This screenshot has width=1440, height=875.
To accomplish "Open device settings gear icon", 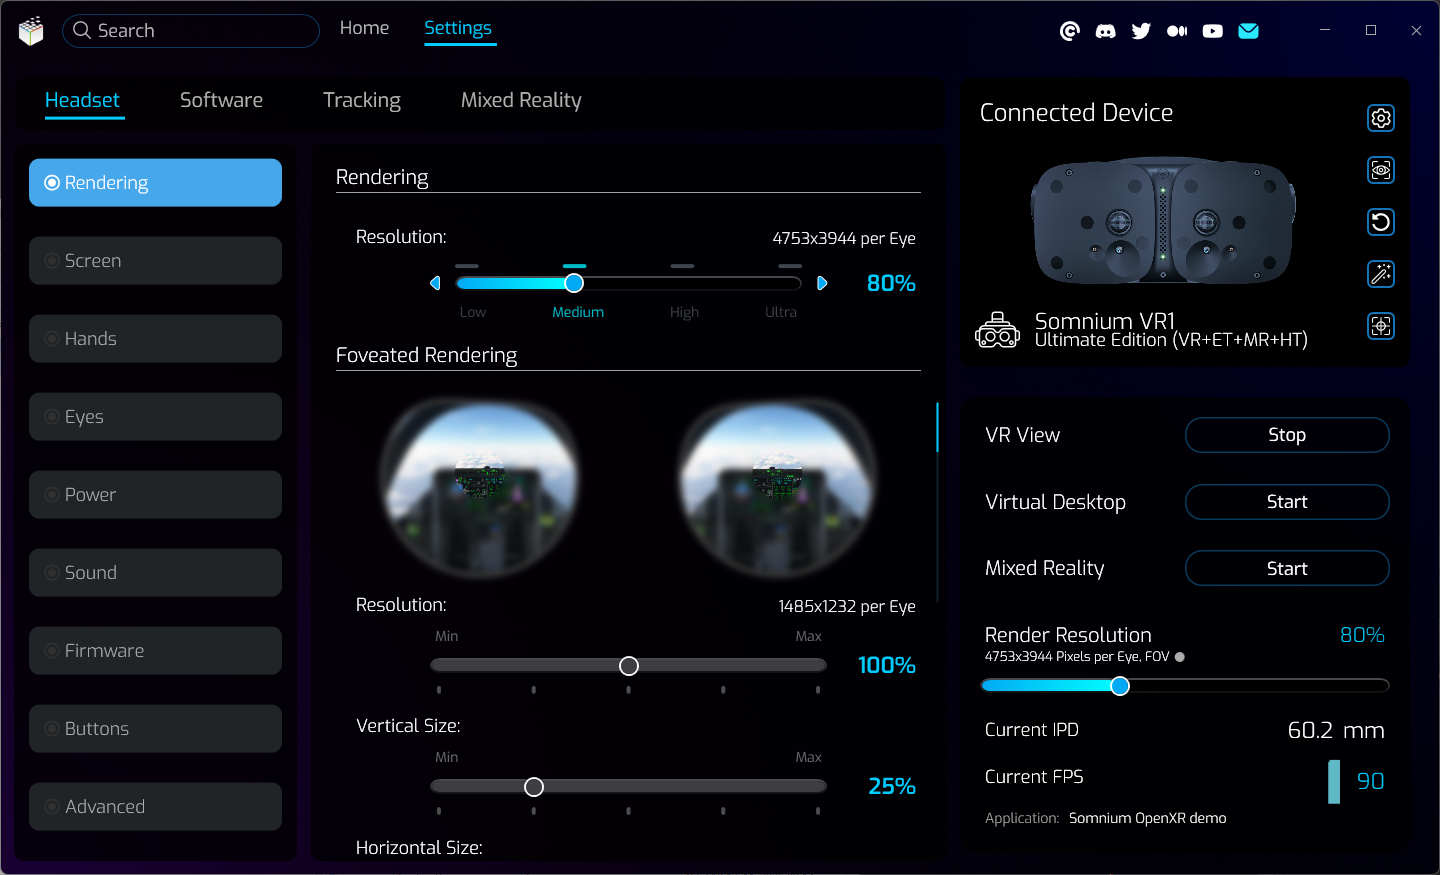I will tap(1381, 118).
